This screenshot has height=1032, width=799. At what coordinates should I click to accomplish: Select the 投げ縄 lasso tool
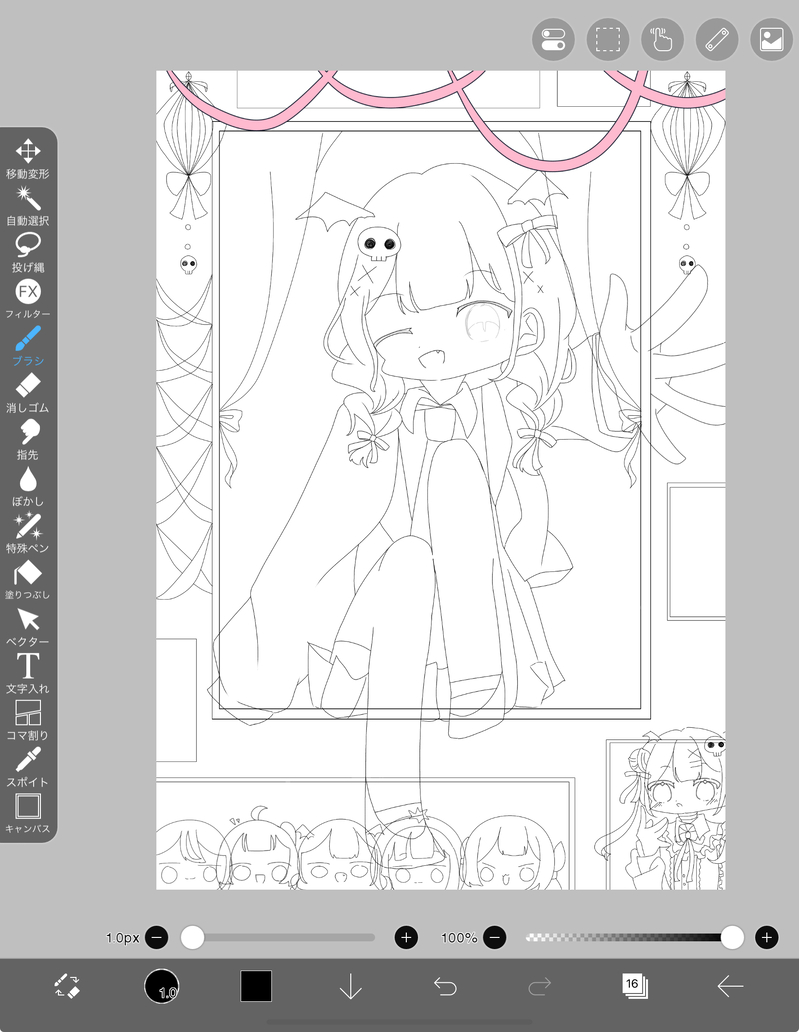coord(28,253)
